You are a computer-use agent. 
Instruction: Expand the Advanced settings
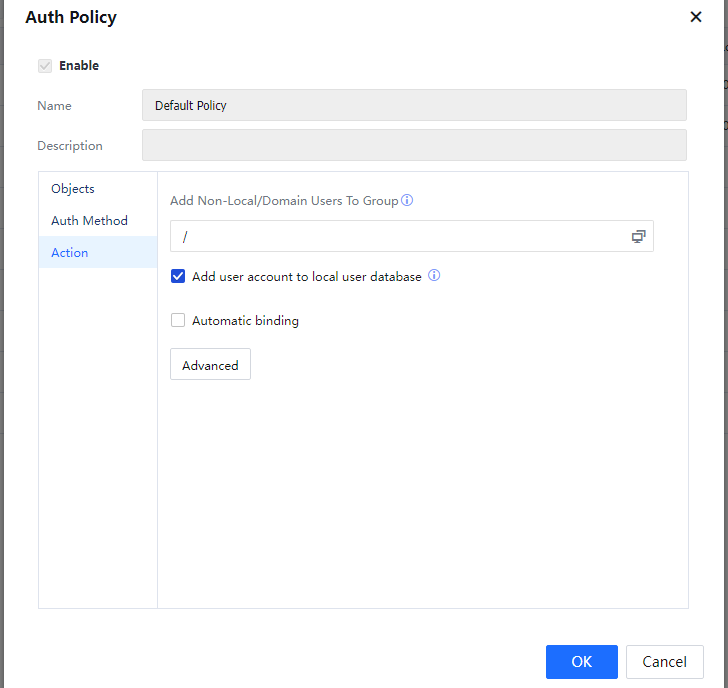(x=210, y=365)
